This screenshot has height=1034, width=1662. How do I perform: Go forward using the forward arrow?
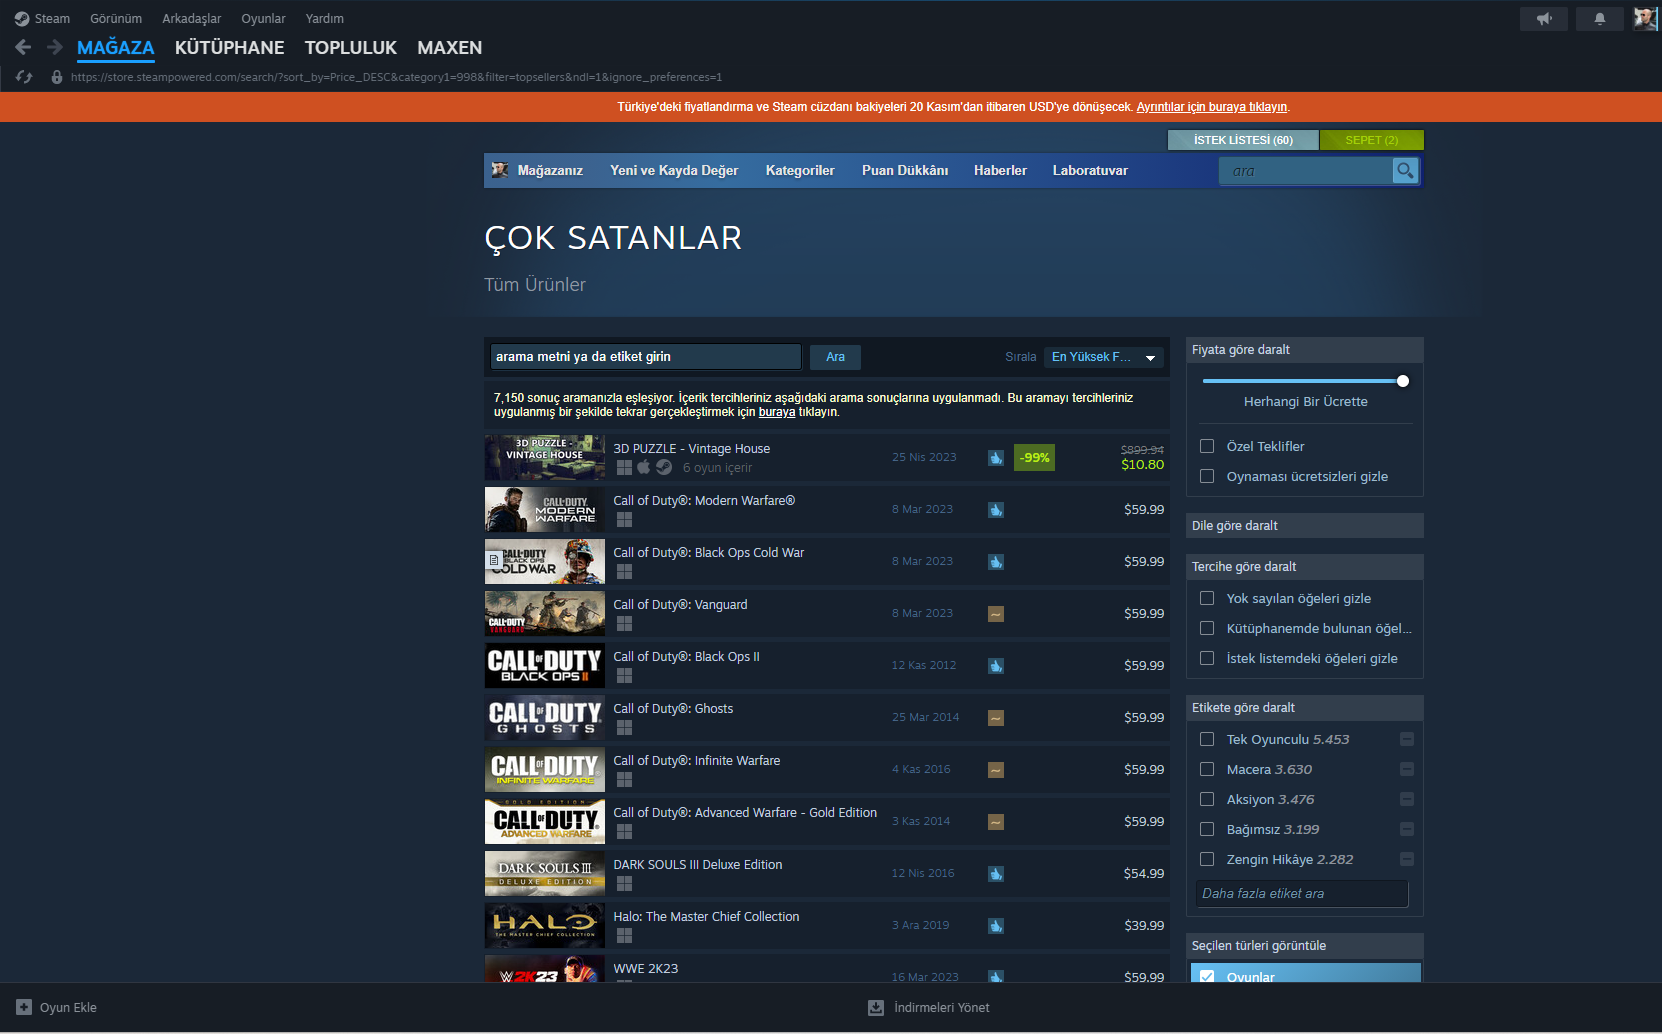(54, 47)
